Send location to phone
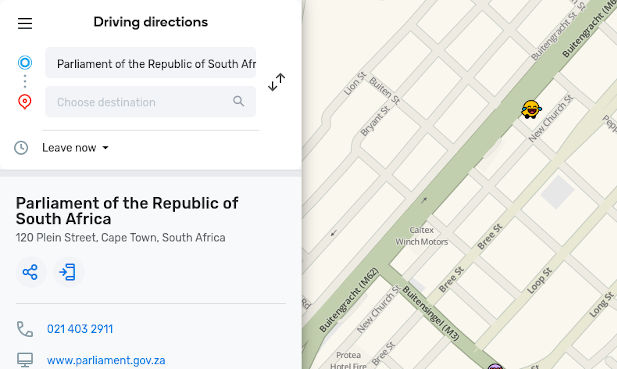 pyautogui.click(x=68, y=272)
